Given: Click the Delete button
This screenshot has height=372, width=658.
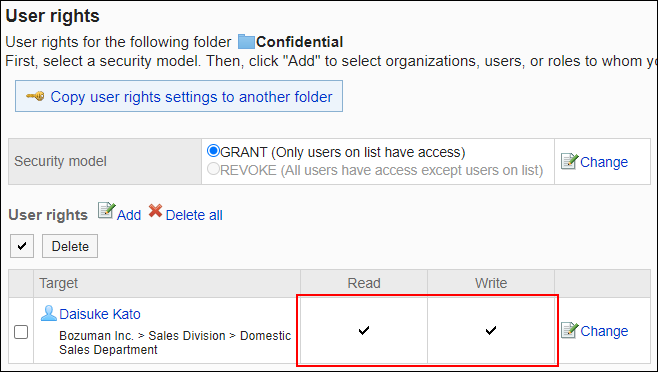Looking at the screenshot, I should point(70,246).
